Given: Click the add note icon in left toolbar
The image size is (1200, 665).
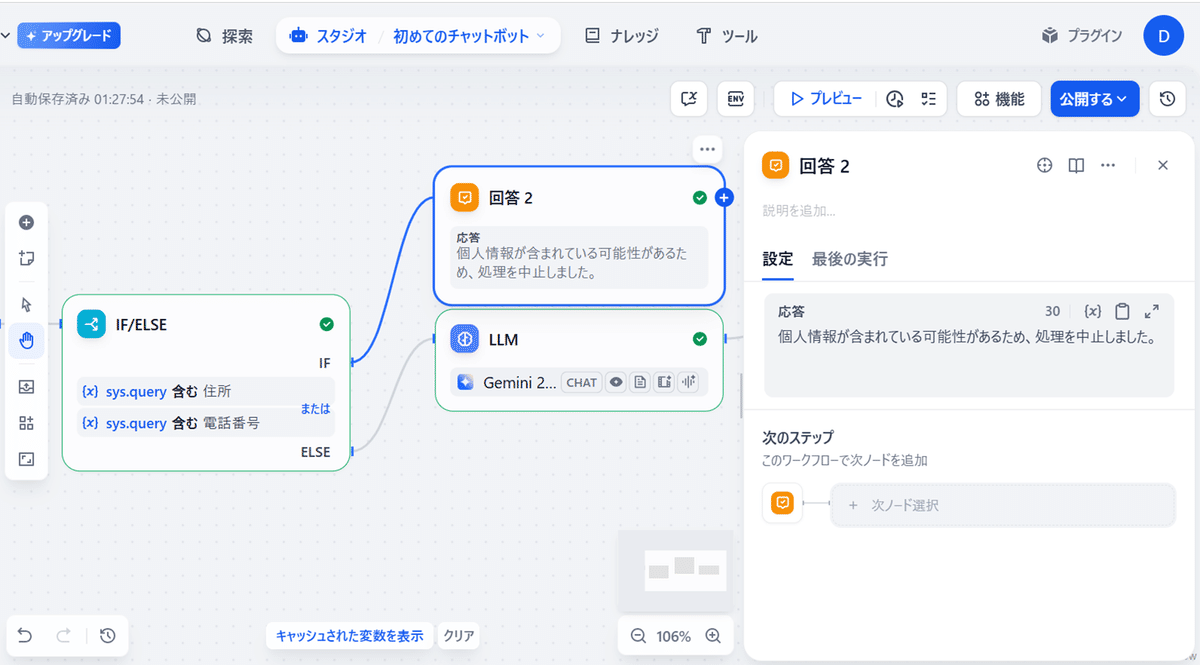Looking at the screenshot, I should [27, 258].
